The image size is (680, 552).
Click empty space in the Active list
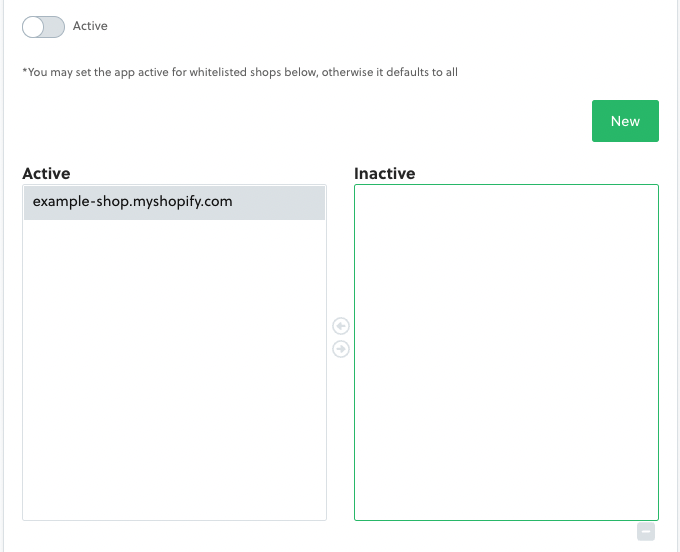[x=174, y=370]
